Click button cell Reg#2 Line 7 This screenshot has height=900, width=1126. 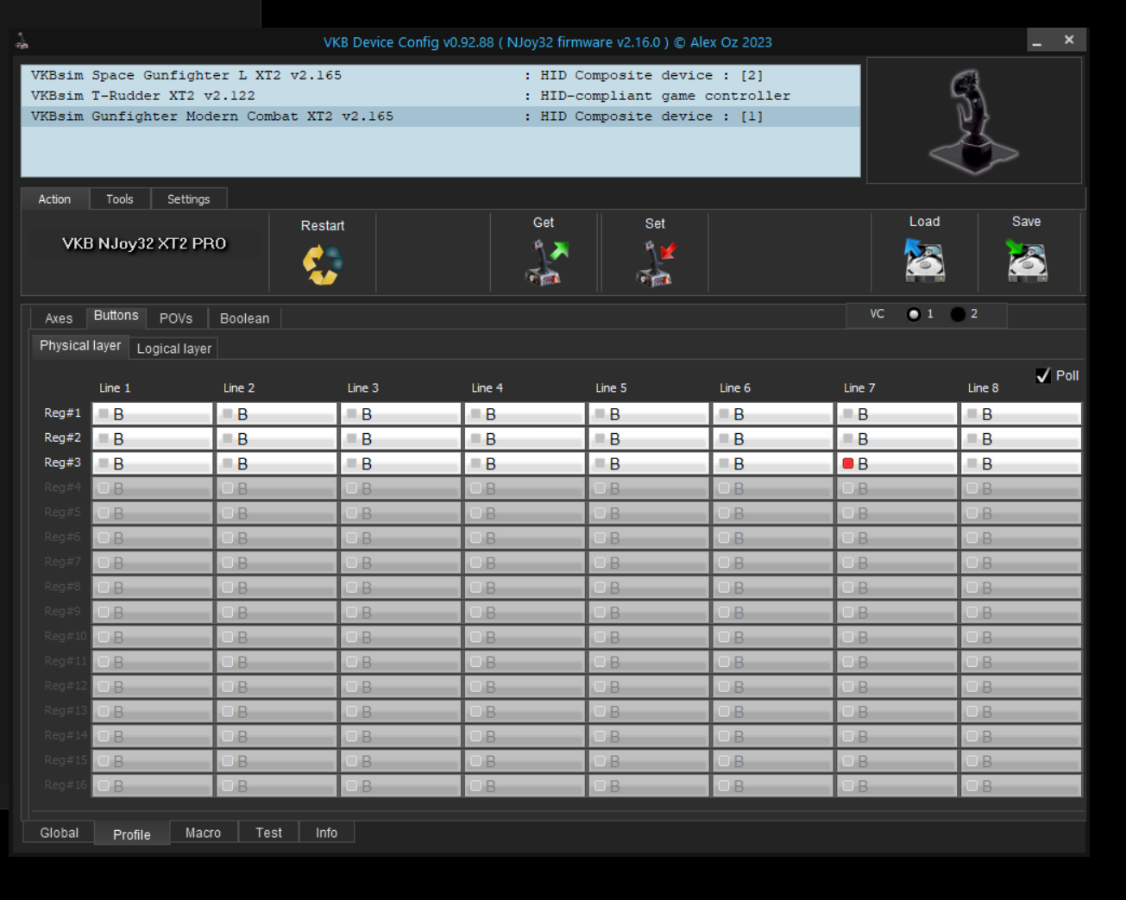[896, 438]
